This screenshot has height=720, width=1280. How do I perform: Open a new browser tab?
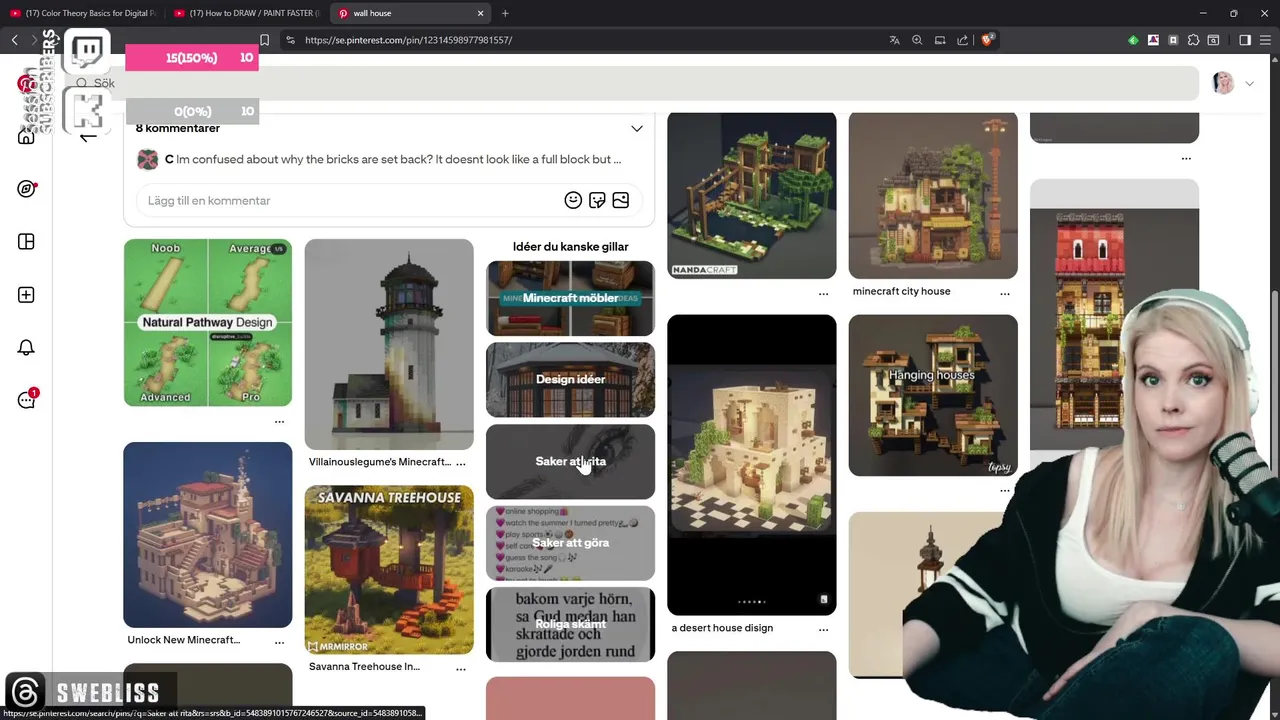[505, 13]
